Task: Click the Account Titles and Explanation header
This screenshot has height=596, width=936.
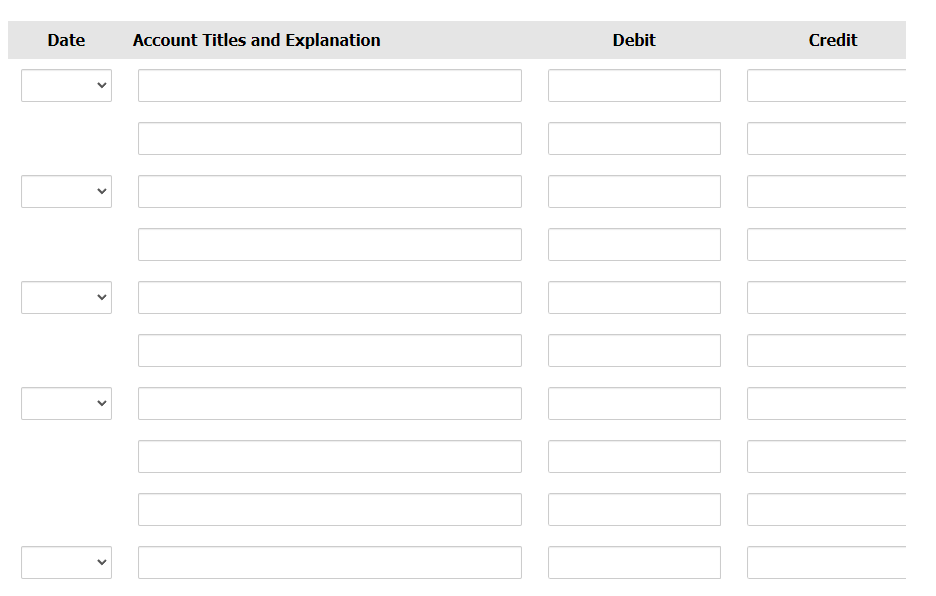Action: [257, 40]
